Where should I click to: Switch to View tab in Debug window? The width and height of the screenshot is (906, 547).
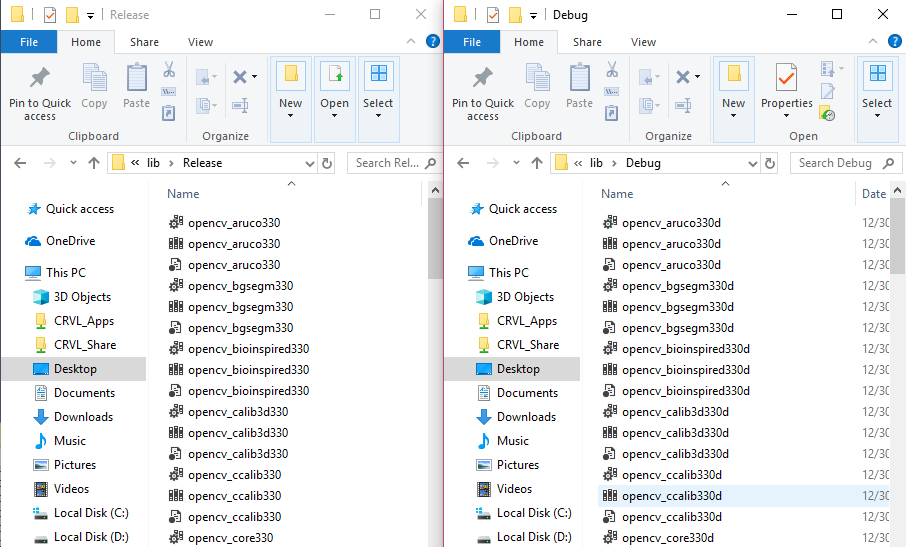pos(643,42)
